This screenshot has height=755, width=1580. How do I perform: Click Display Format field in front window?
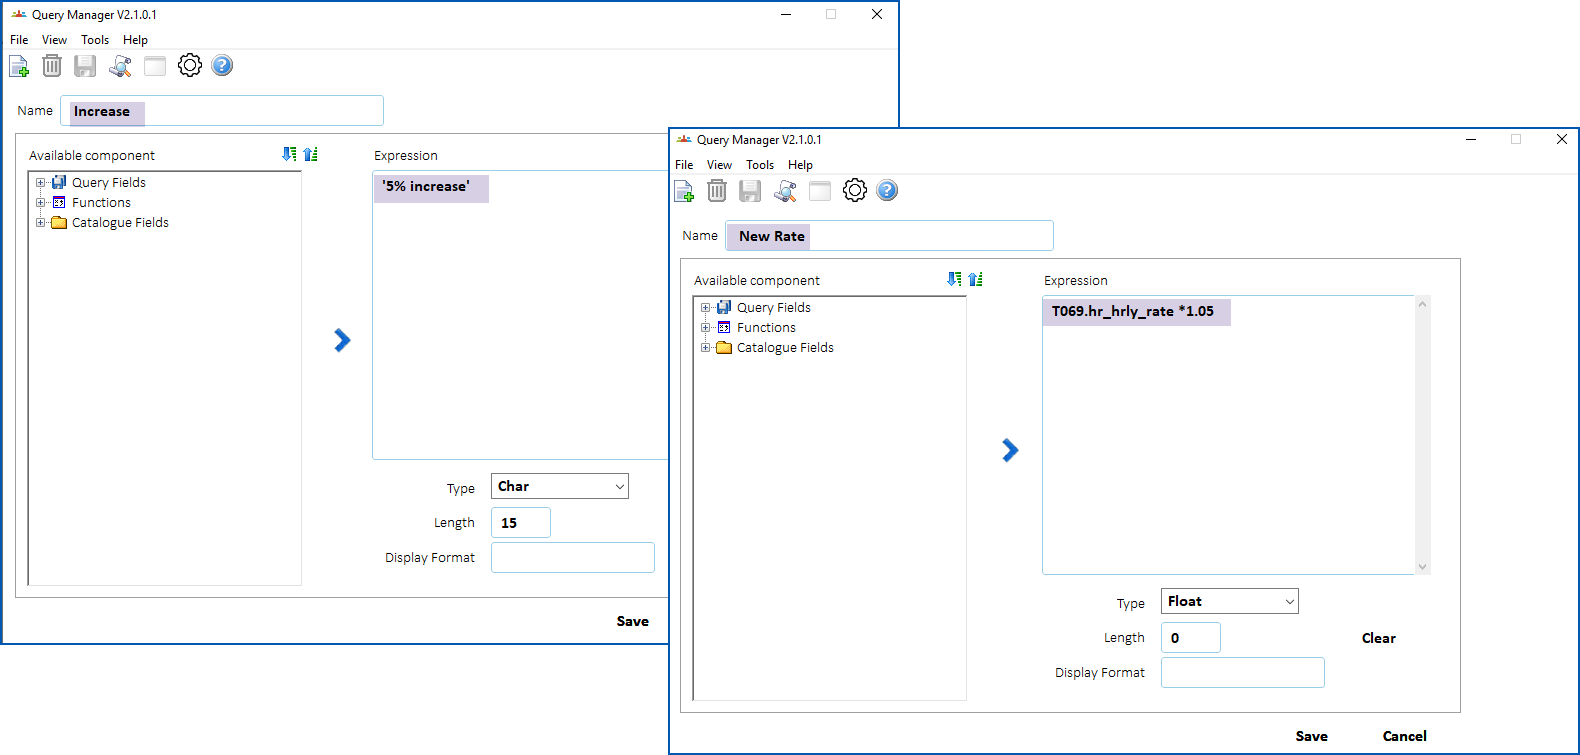point(1242,673)
